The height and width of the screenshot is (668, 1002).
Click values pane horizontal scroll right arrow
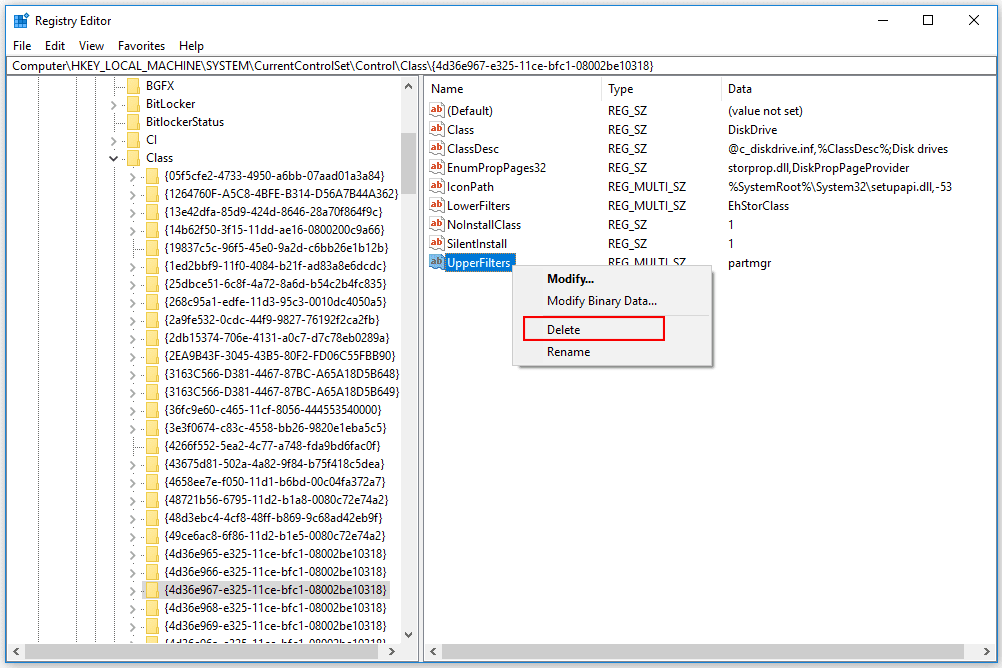pos(987,651)
